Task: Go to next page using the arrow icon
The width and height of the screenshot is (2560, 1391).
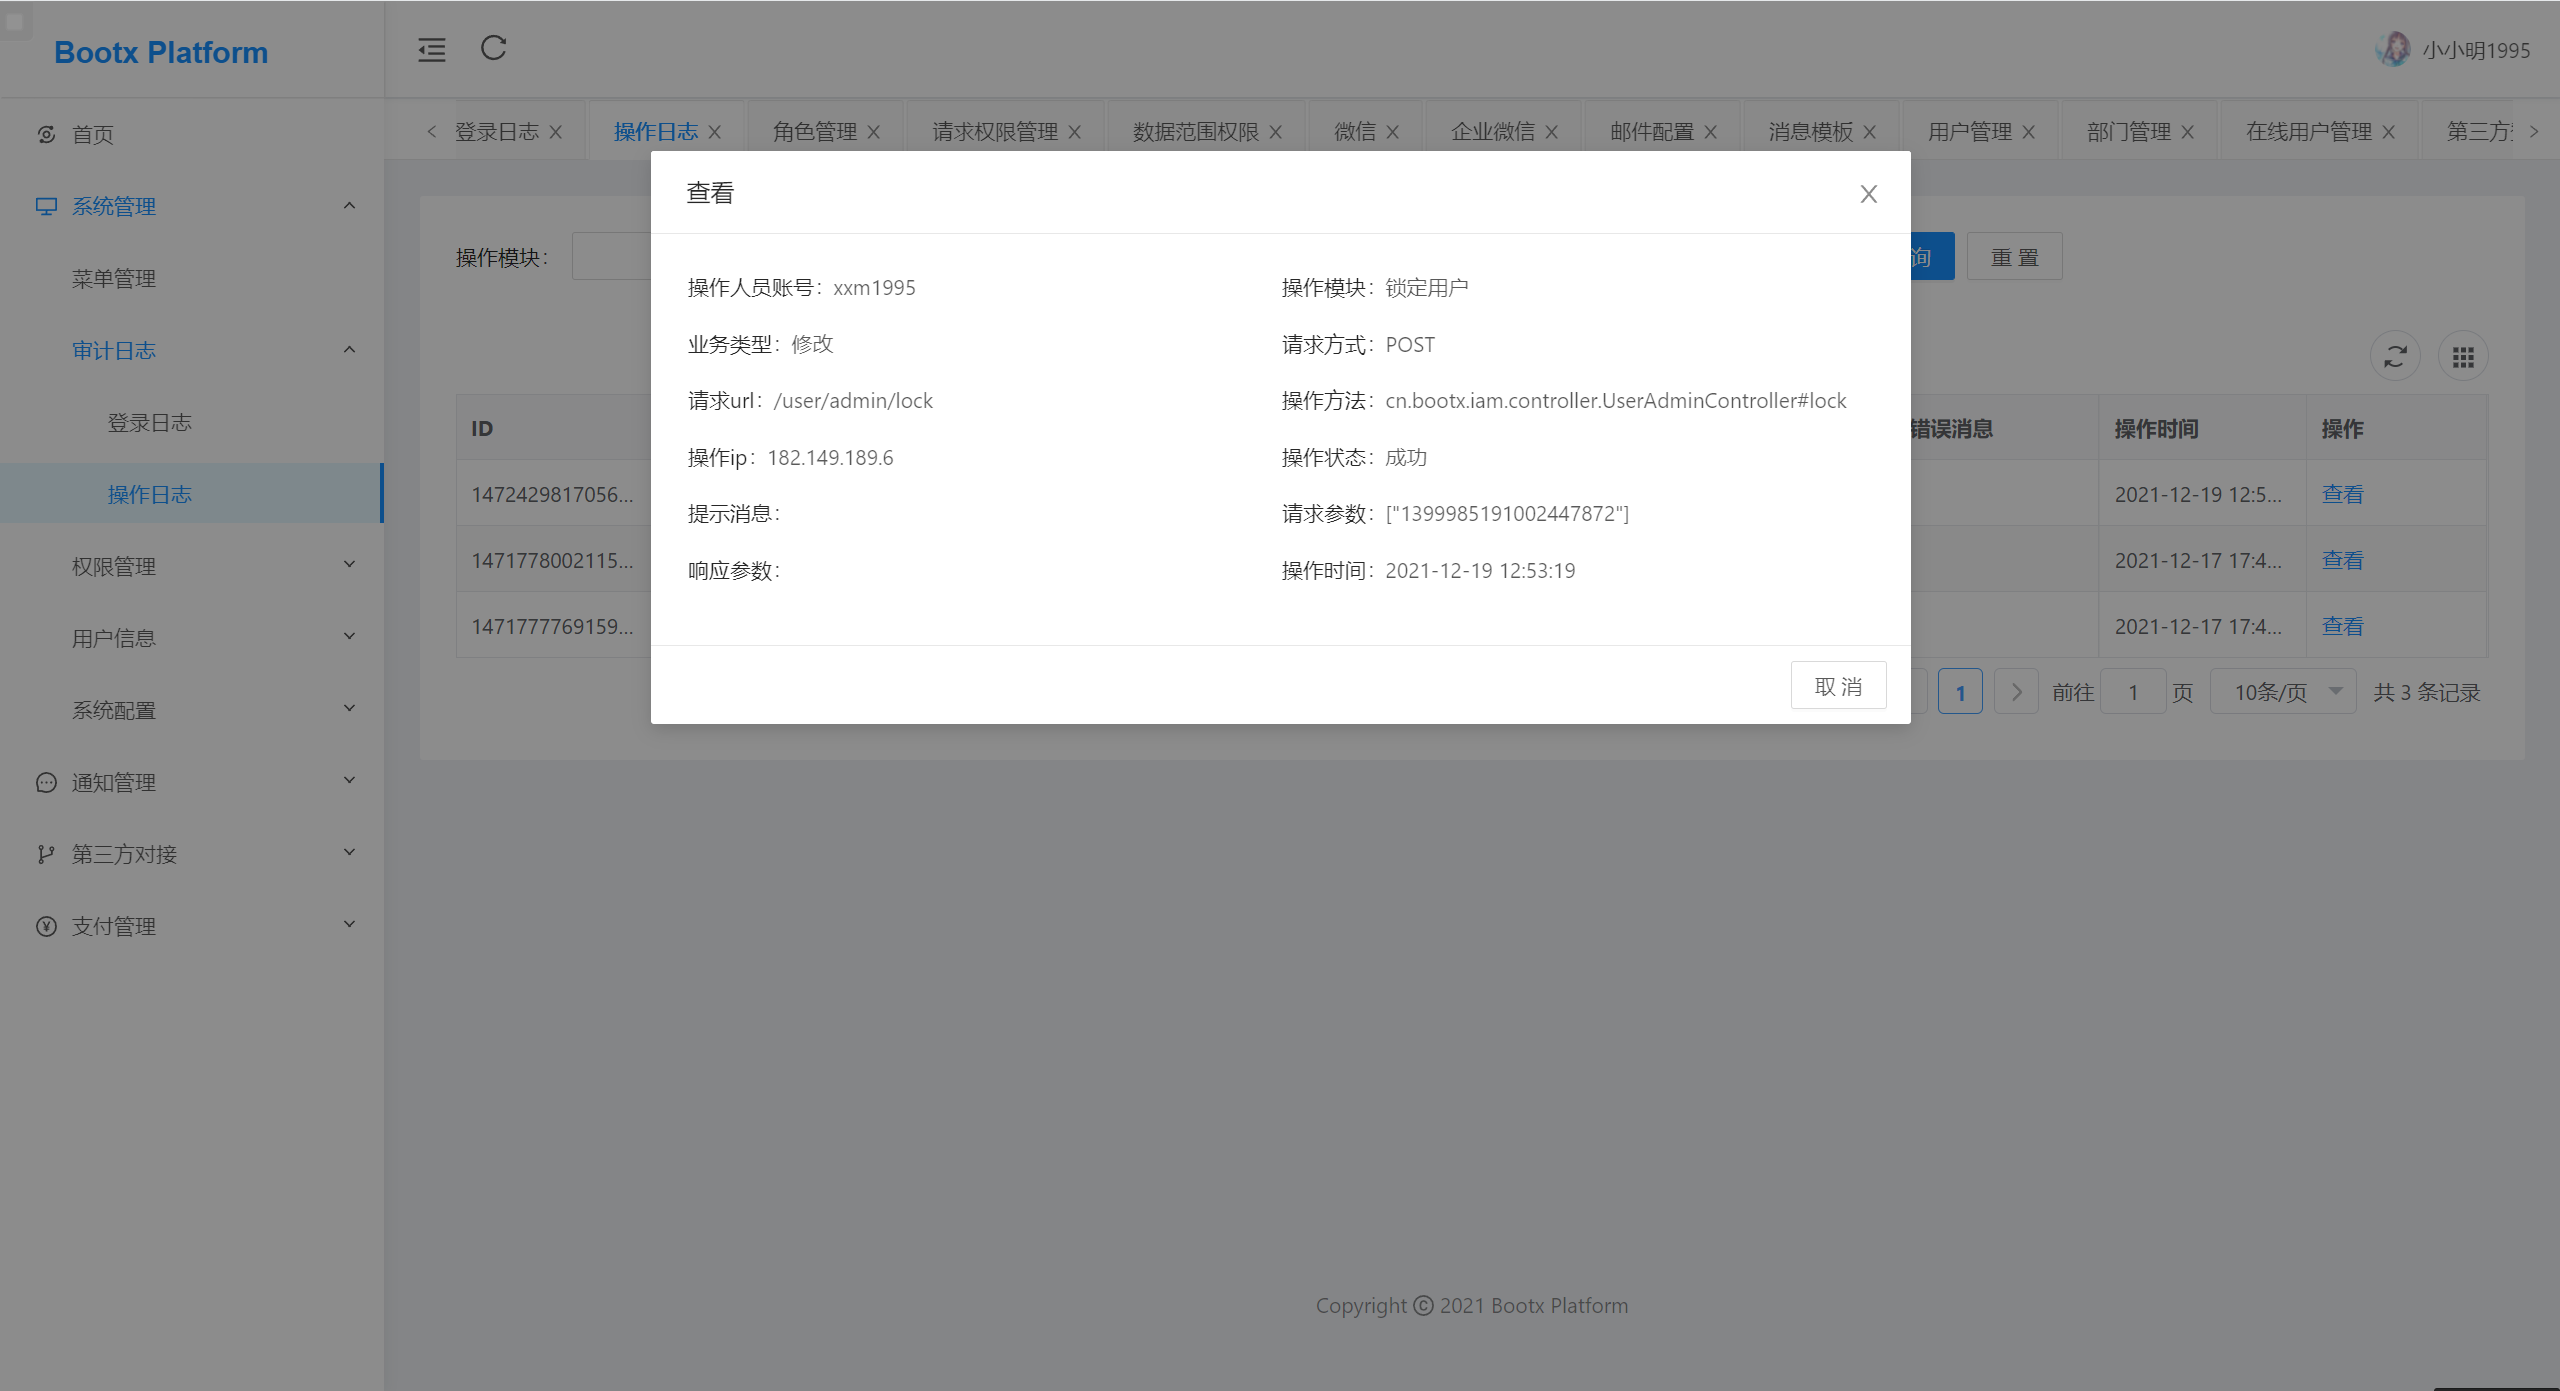Action: pos(2016,690)
